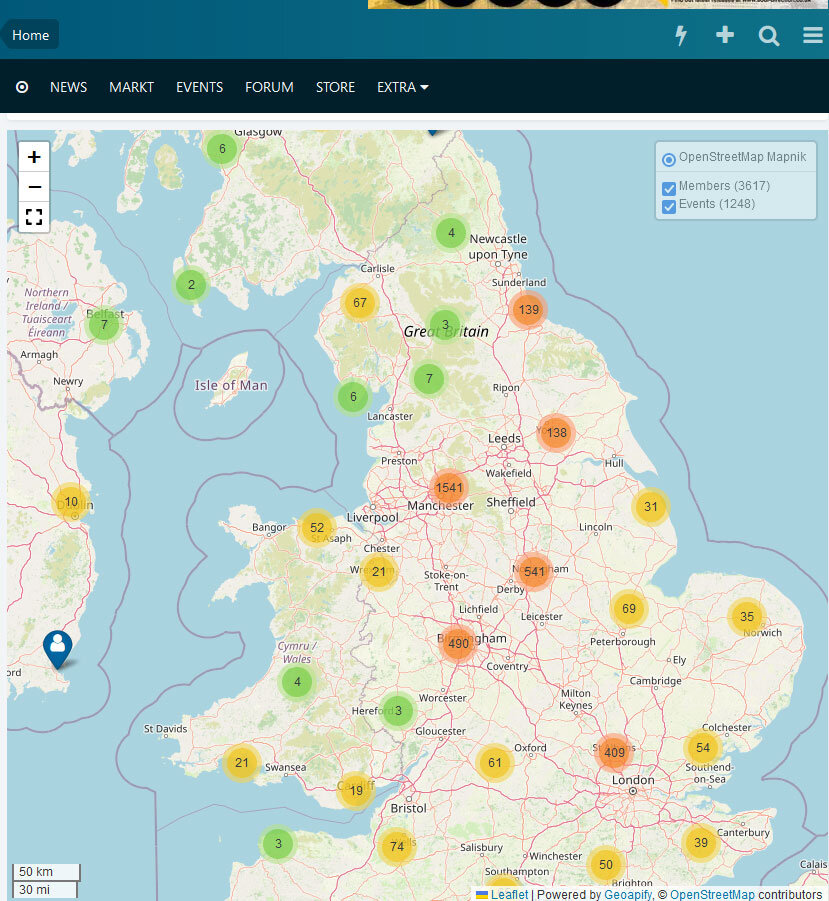Screen dimensions: 829x901
Task: Open the STORE menu item
Action: point(336,87)
